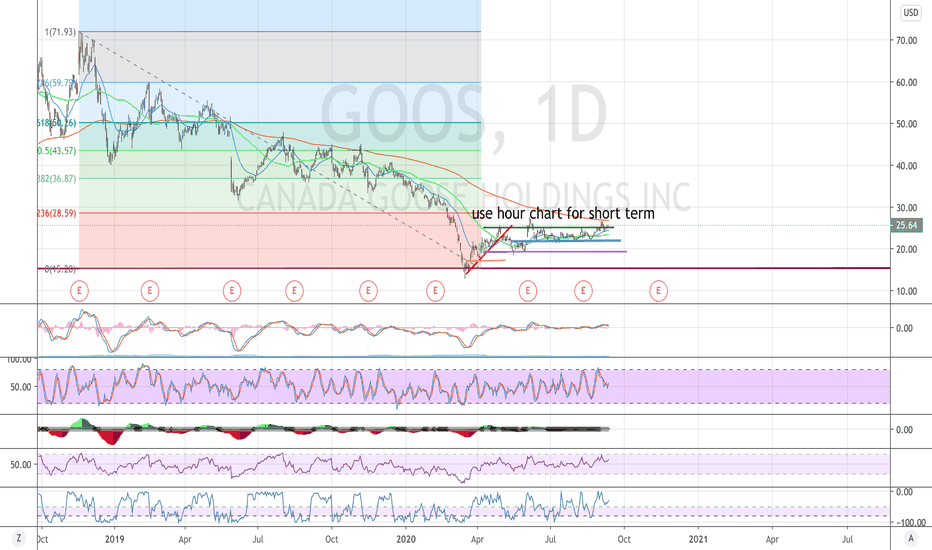Click the 2021 label on the time axis
The width and height of the screenshot is (932, 550).
(x=698, y=539)
